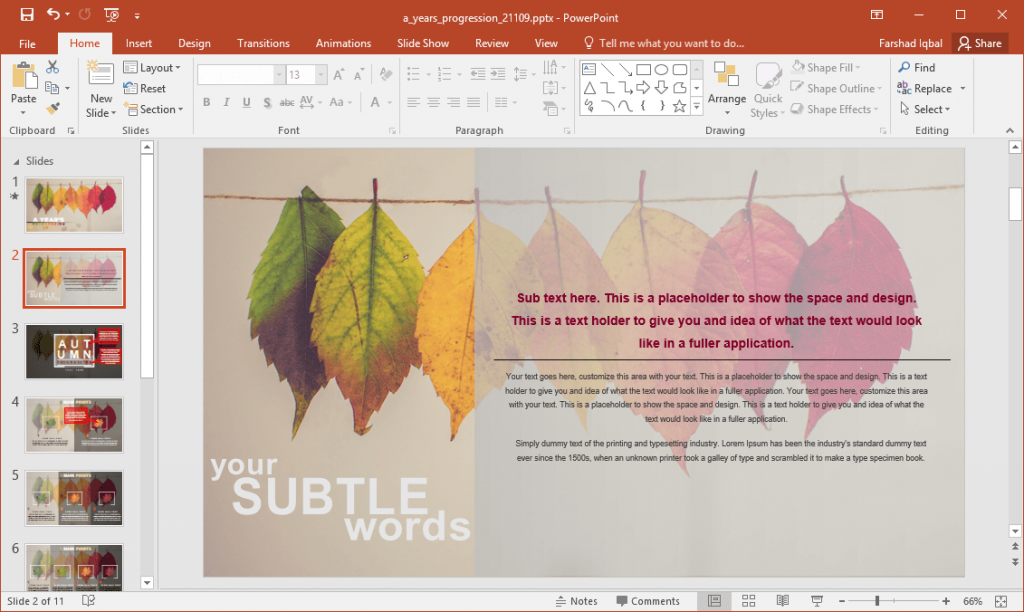The image size is (1024, 612).
Task: Toggle the Notes pane
Action: click(578, 601)
